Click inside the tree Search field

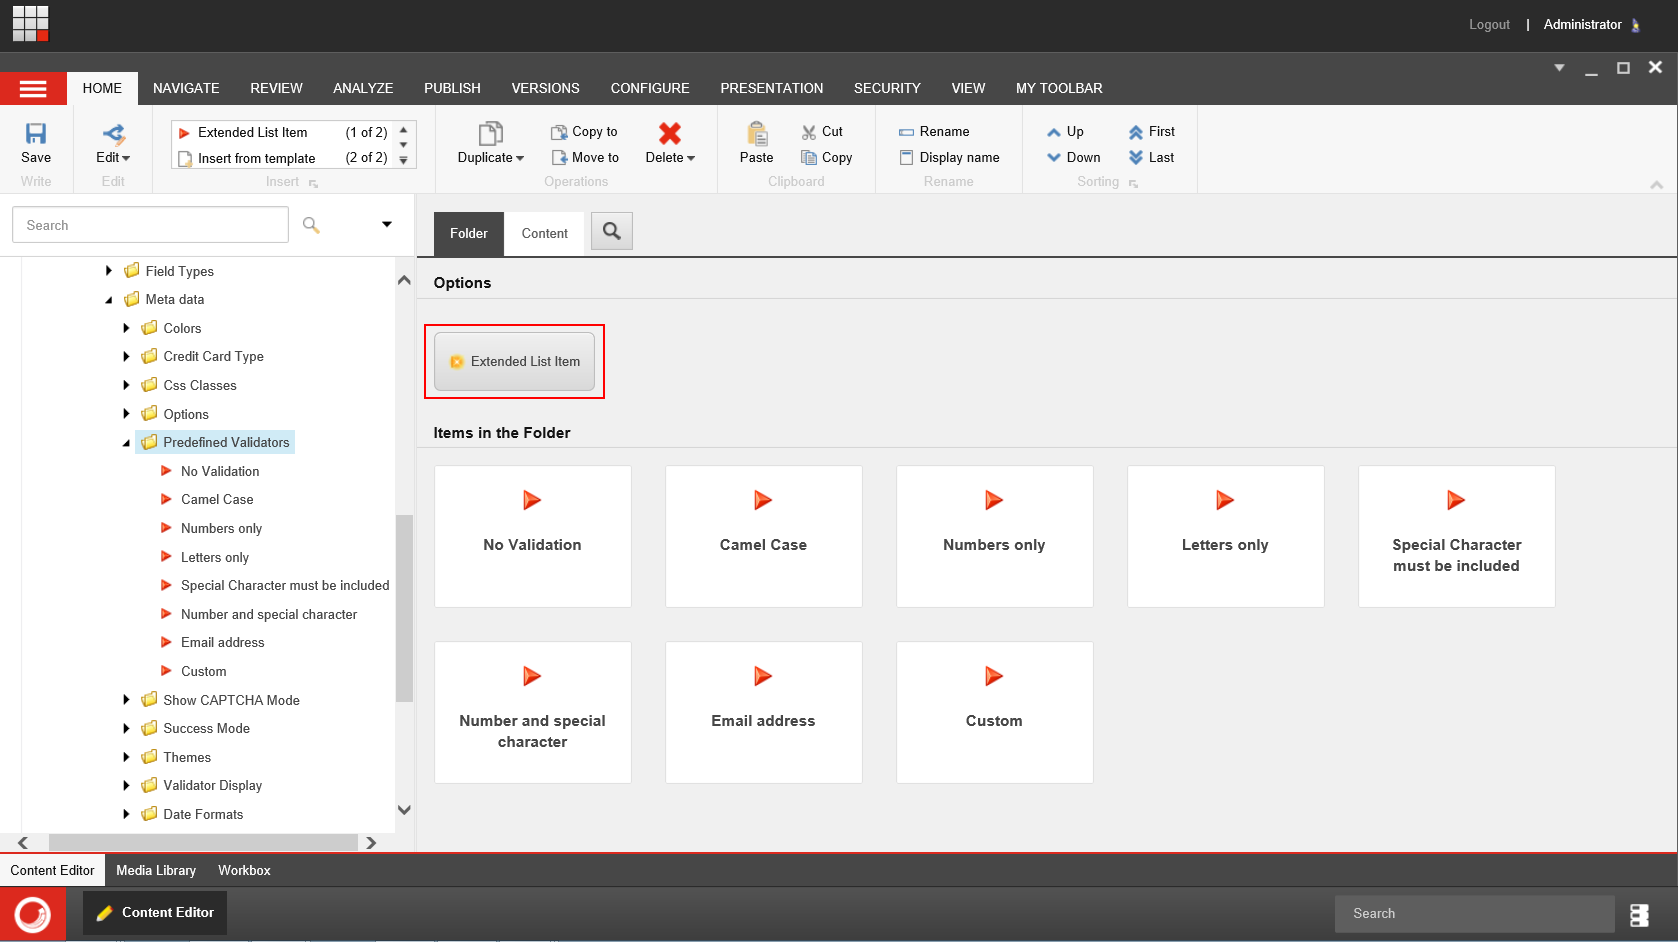coord(149,224)
